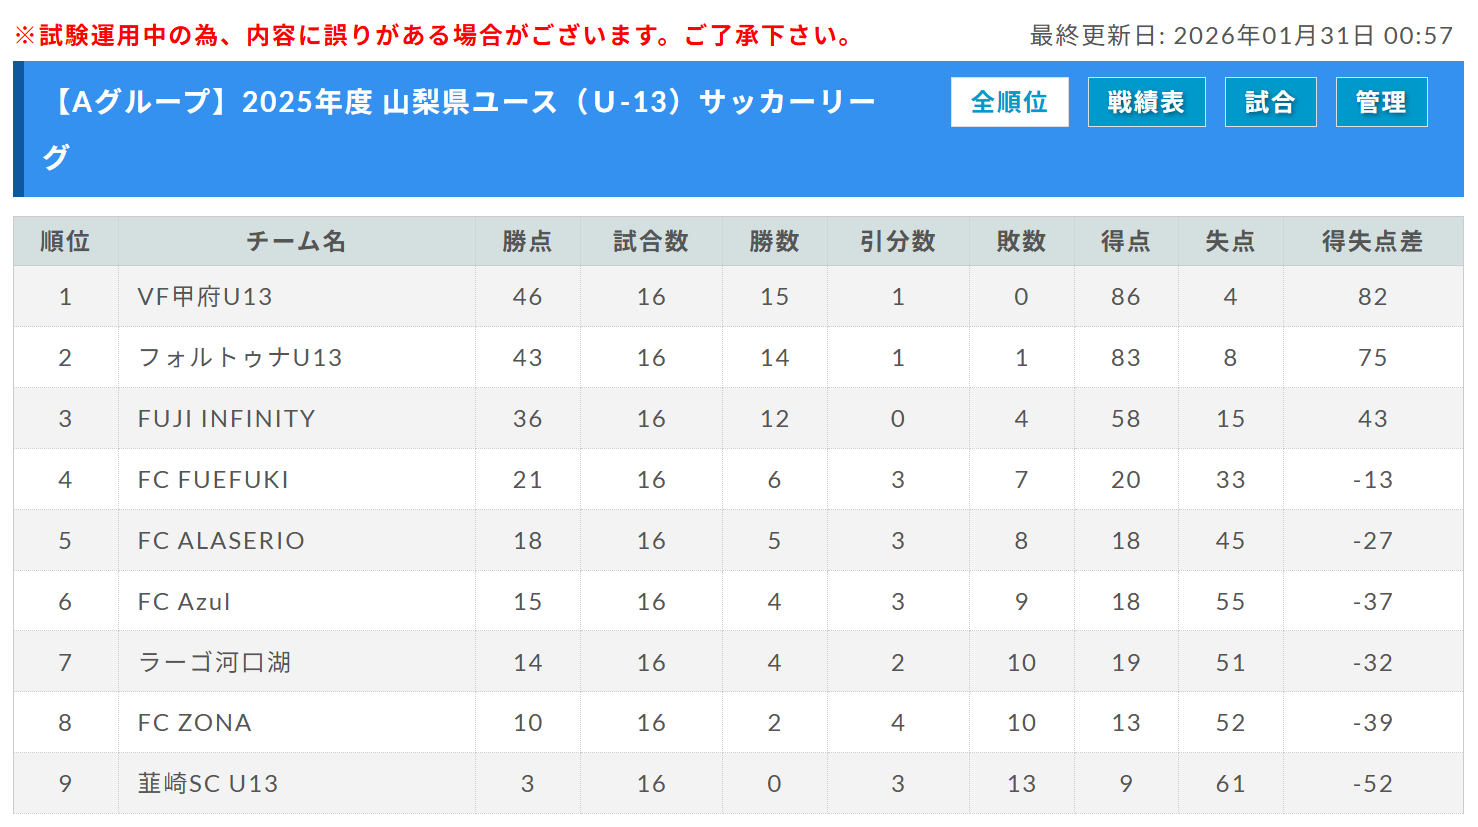Click the 勝点 column header

click(527, 241)
